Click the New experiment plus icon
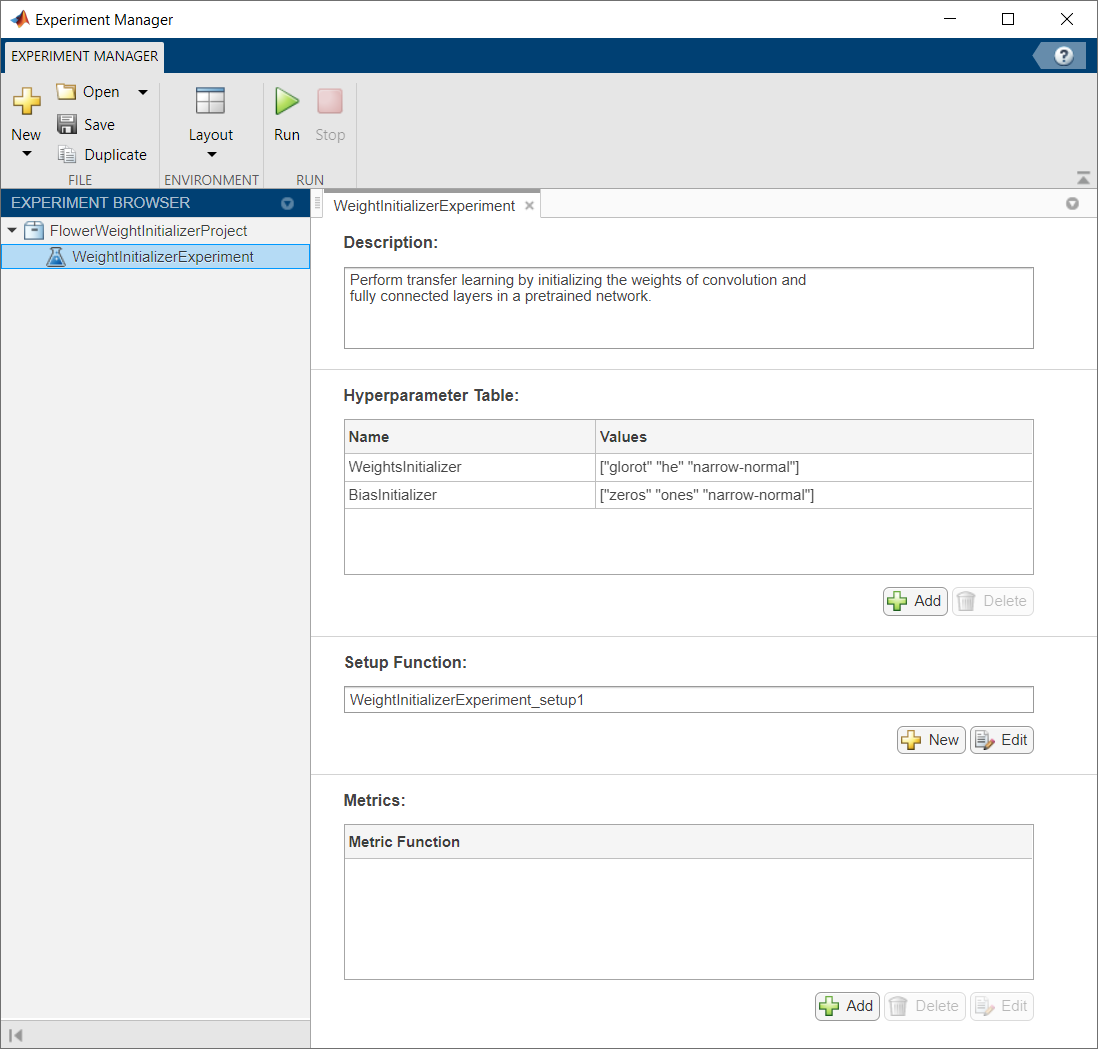The width and height of the screenshot is (1098, 1049). pyautogui.click(x=27, y=102)
